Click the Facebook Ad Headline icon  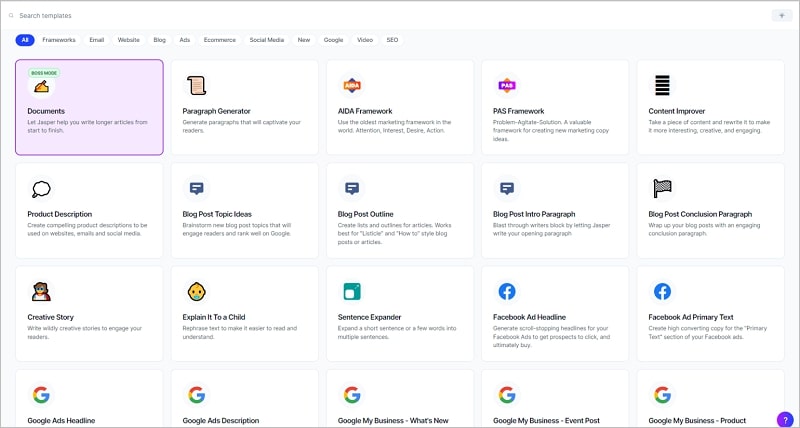pyautogui.click(x=507, y=291)
